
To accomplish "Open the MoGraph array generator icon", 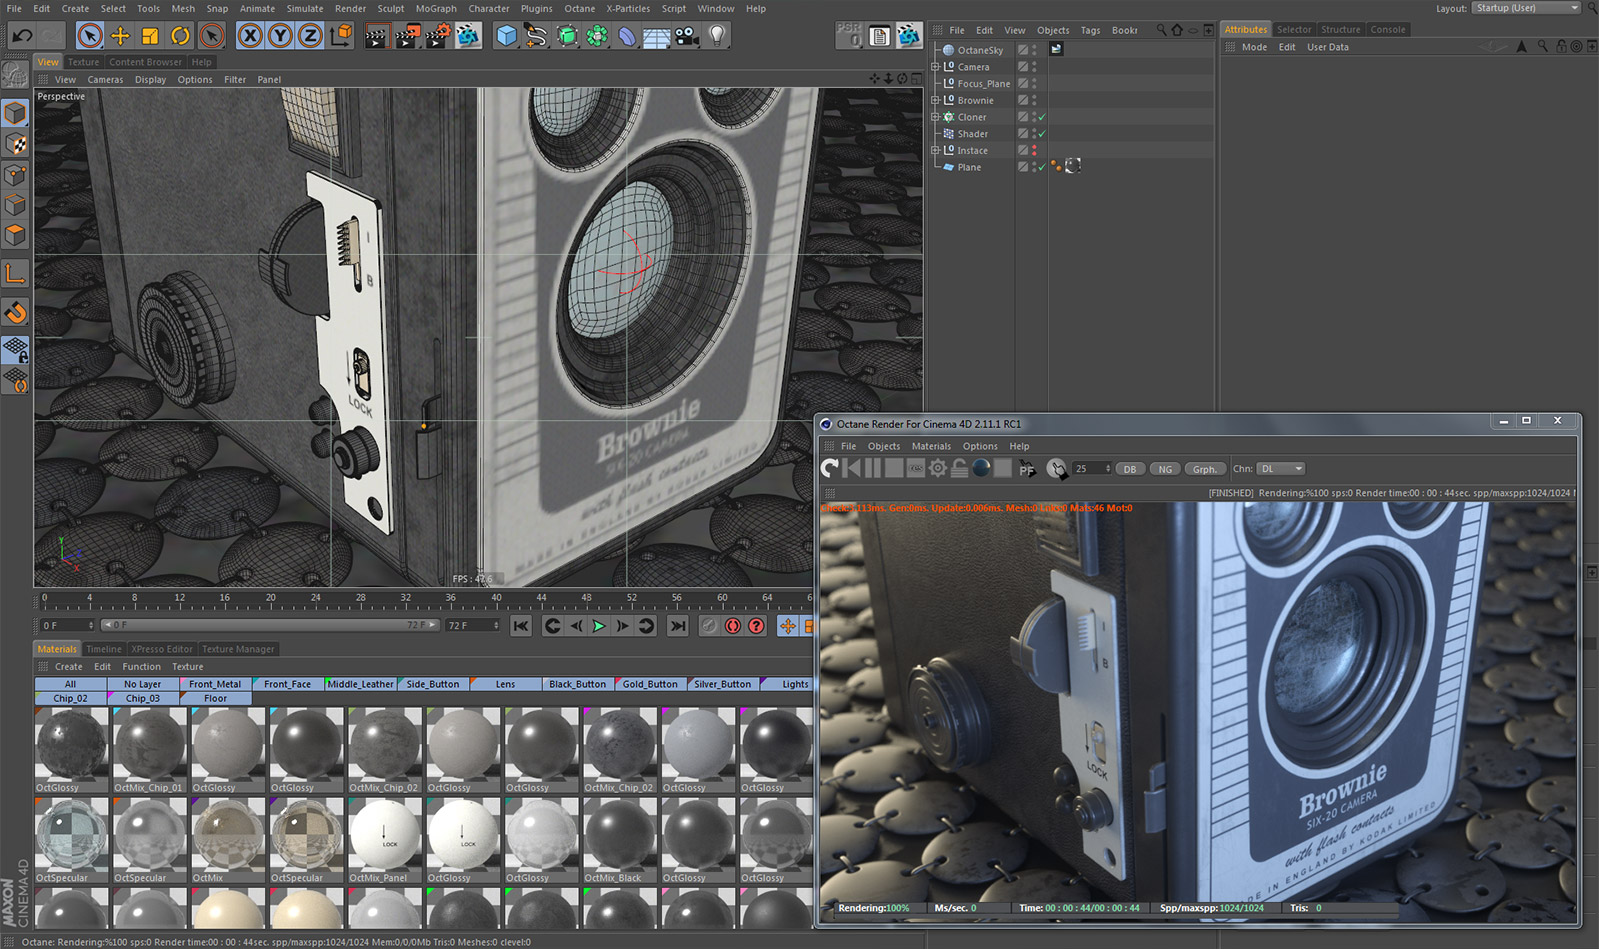I will click(x=597, y=36).
